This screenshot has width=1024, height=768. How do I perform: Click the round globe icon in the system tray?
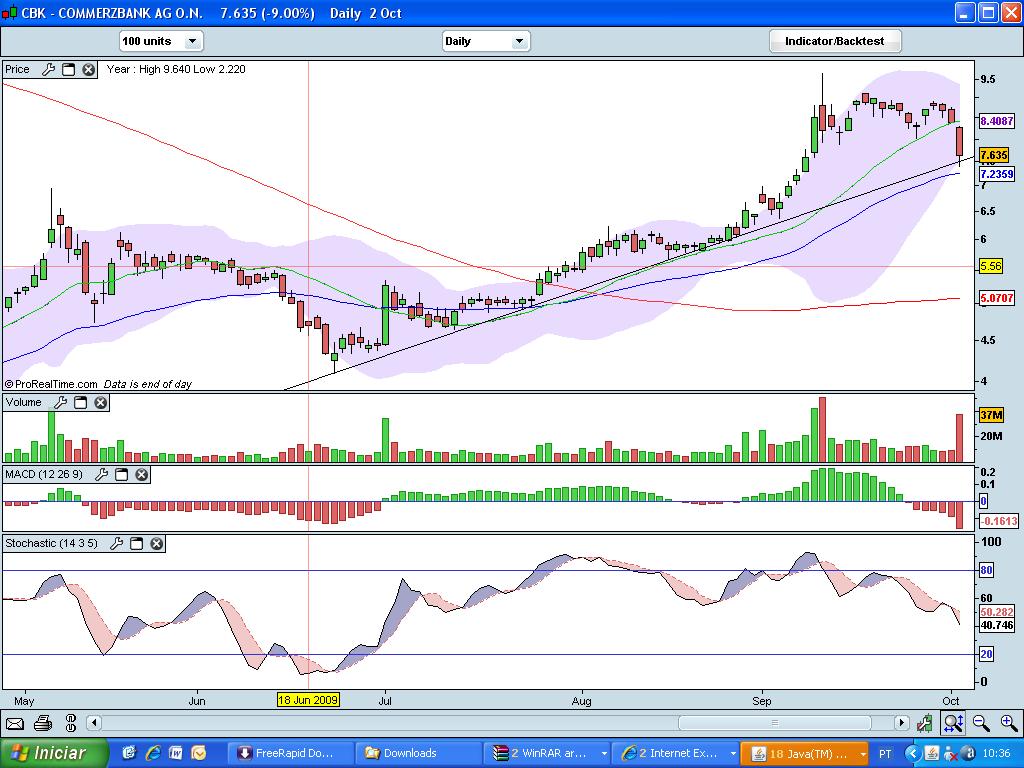click(969, 754)
